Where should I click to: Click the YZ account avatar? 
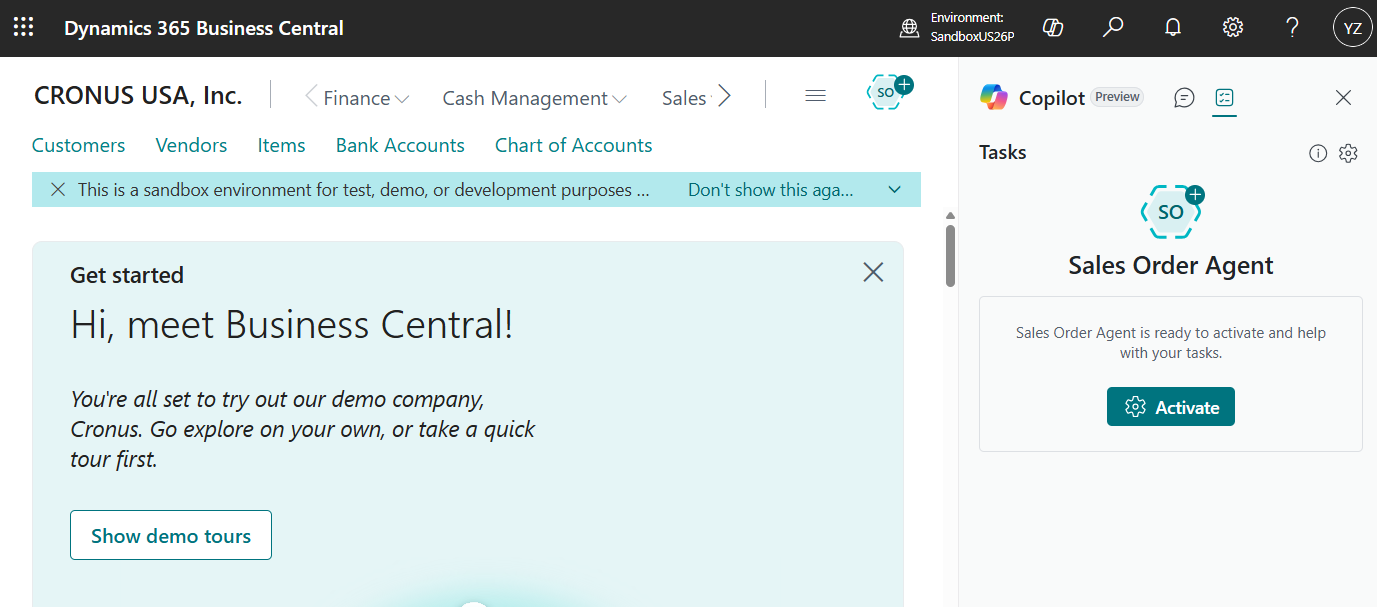click(1352, 27)
